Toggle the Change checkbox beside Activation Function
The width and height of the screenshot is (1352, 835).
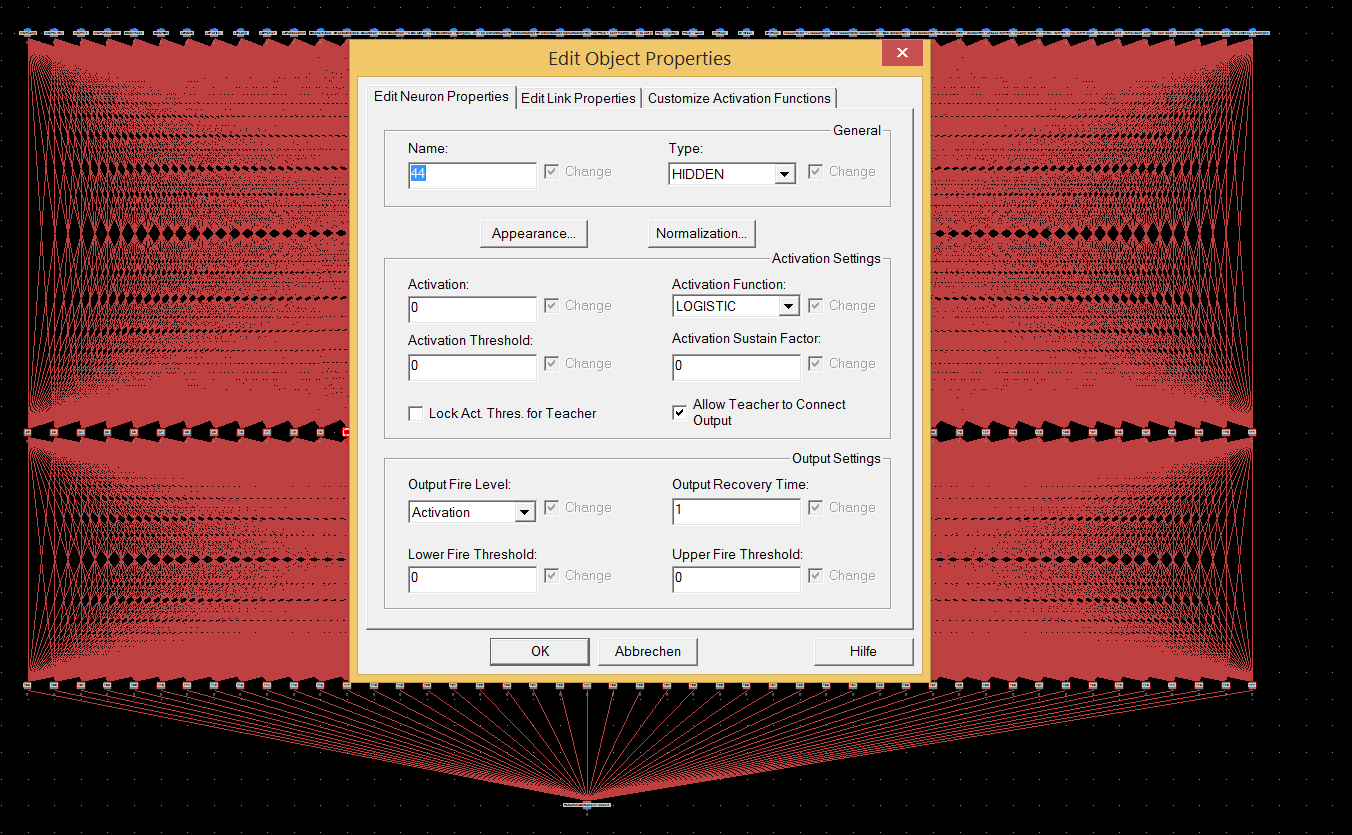[x=816, y=306]
